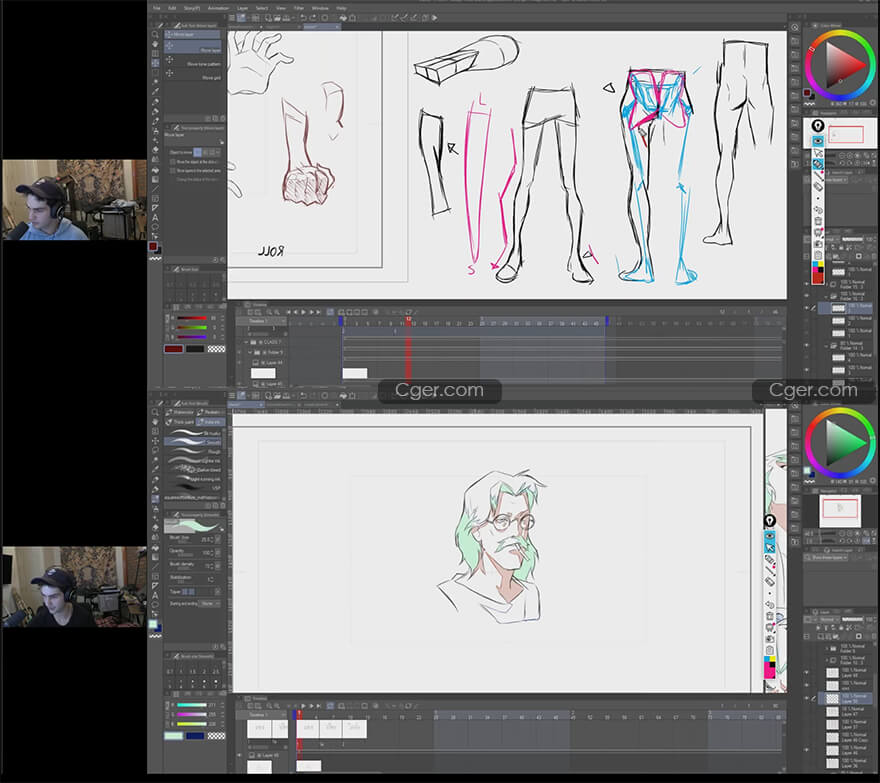Image resolution: width=880 pixels, height=783 pixels.
Task: Hide the selected layer via its eye icon
Action: (807, 309)
